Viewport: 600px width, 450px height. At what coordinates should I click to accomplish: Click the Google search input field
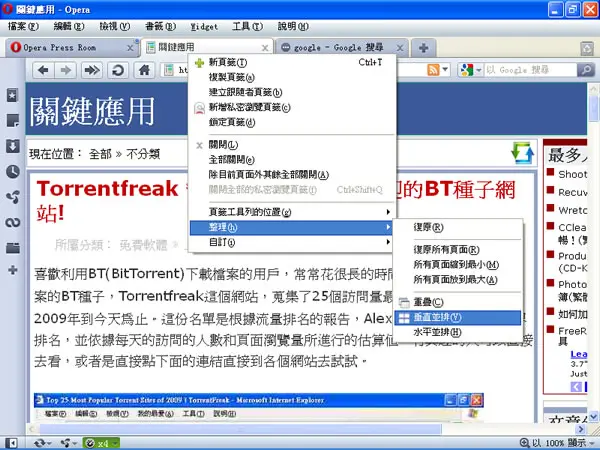[x=530, y=70]
